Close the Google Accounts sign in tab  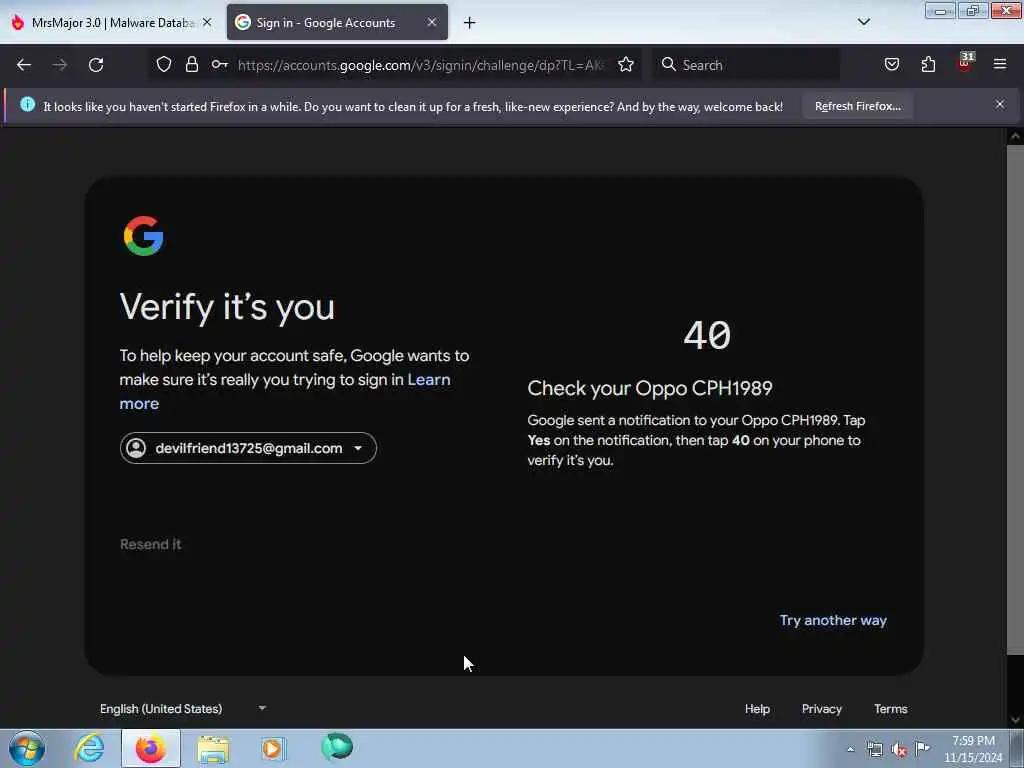point(432,23)
